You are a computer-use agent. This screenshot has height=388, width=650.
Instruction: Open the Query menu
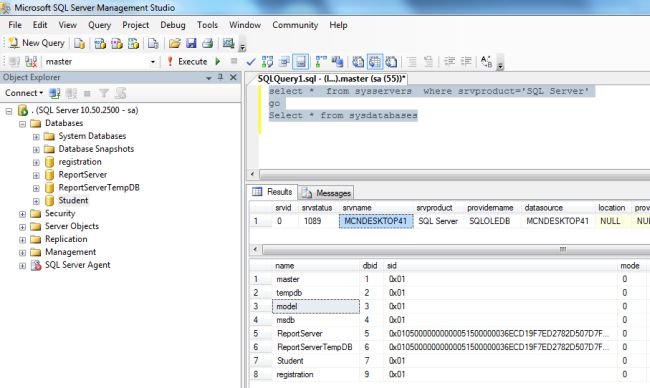tap(99, 25)
